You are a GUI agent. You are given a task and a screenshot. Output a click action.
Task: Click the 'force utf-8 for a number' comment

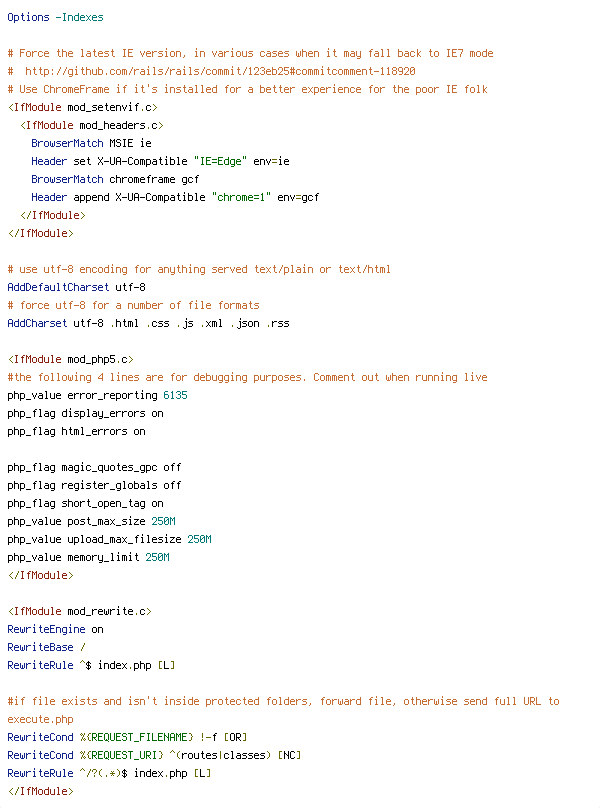pyautogui.click(x=134, y=306)
